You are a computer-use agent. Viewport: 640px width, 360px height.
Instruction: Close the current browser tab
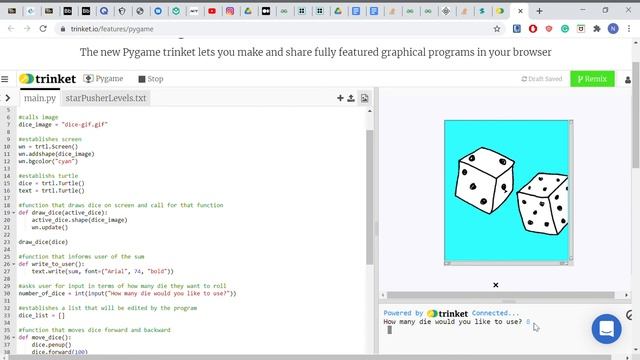point(520,11)
